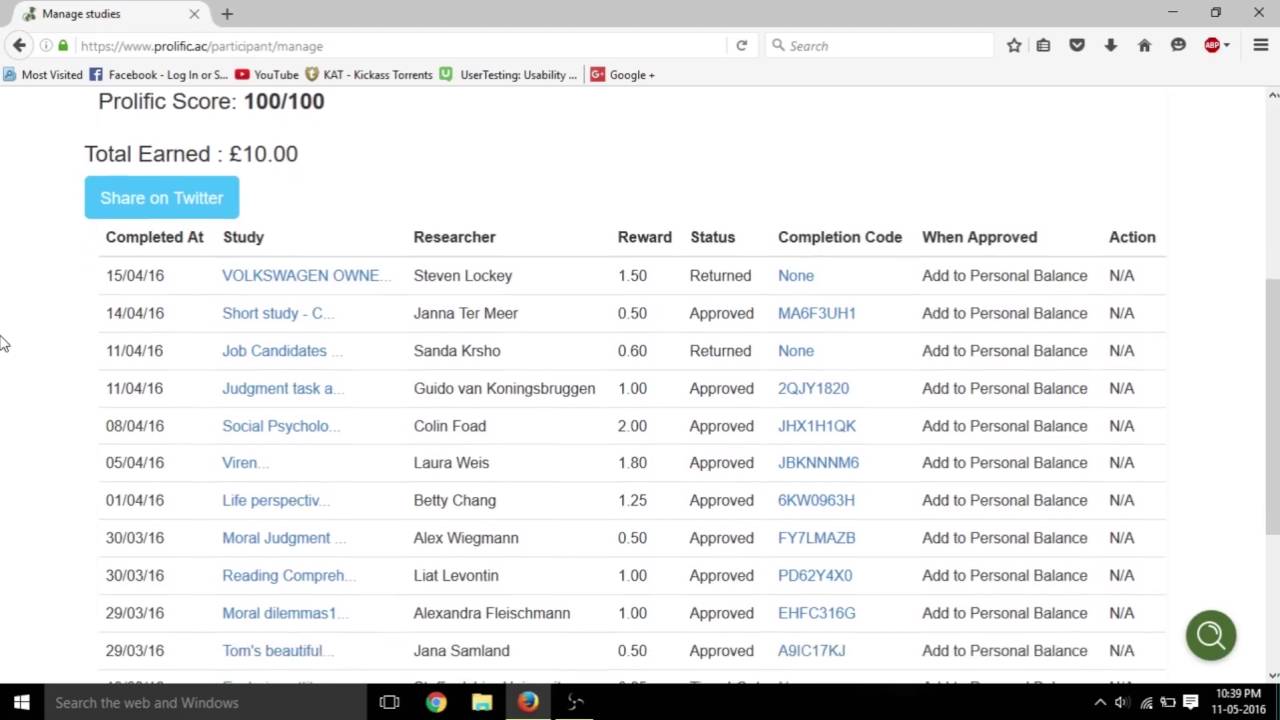
Task: Click the Search the web and Windows box
Action: [205, 702]
